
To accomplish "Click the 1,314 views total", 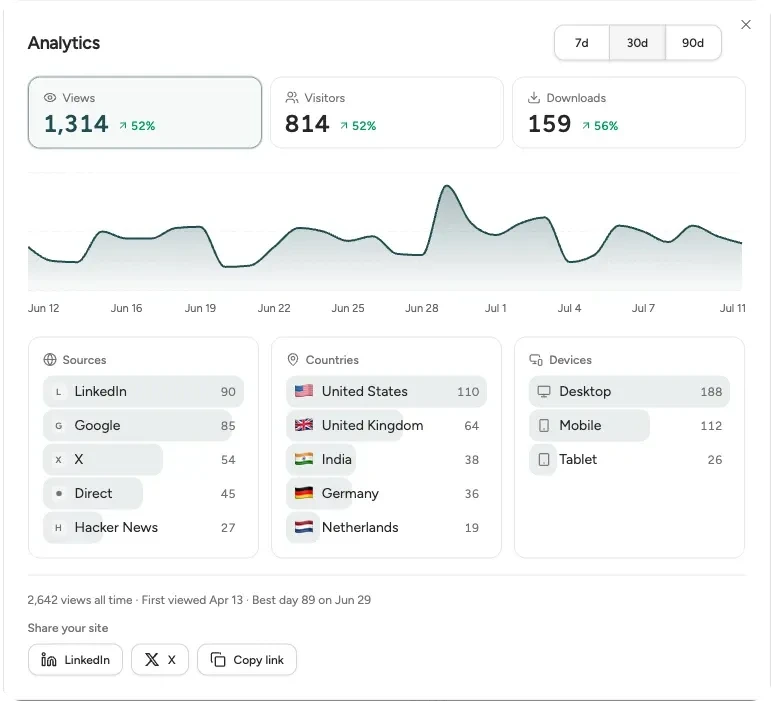I will click(x=76, y=124).
